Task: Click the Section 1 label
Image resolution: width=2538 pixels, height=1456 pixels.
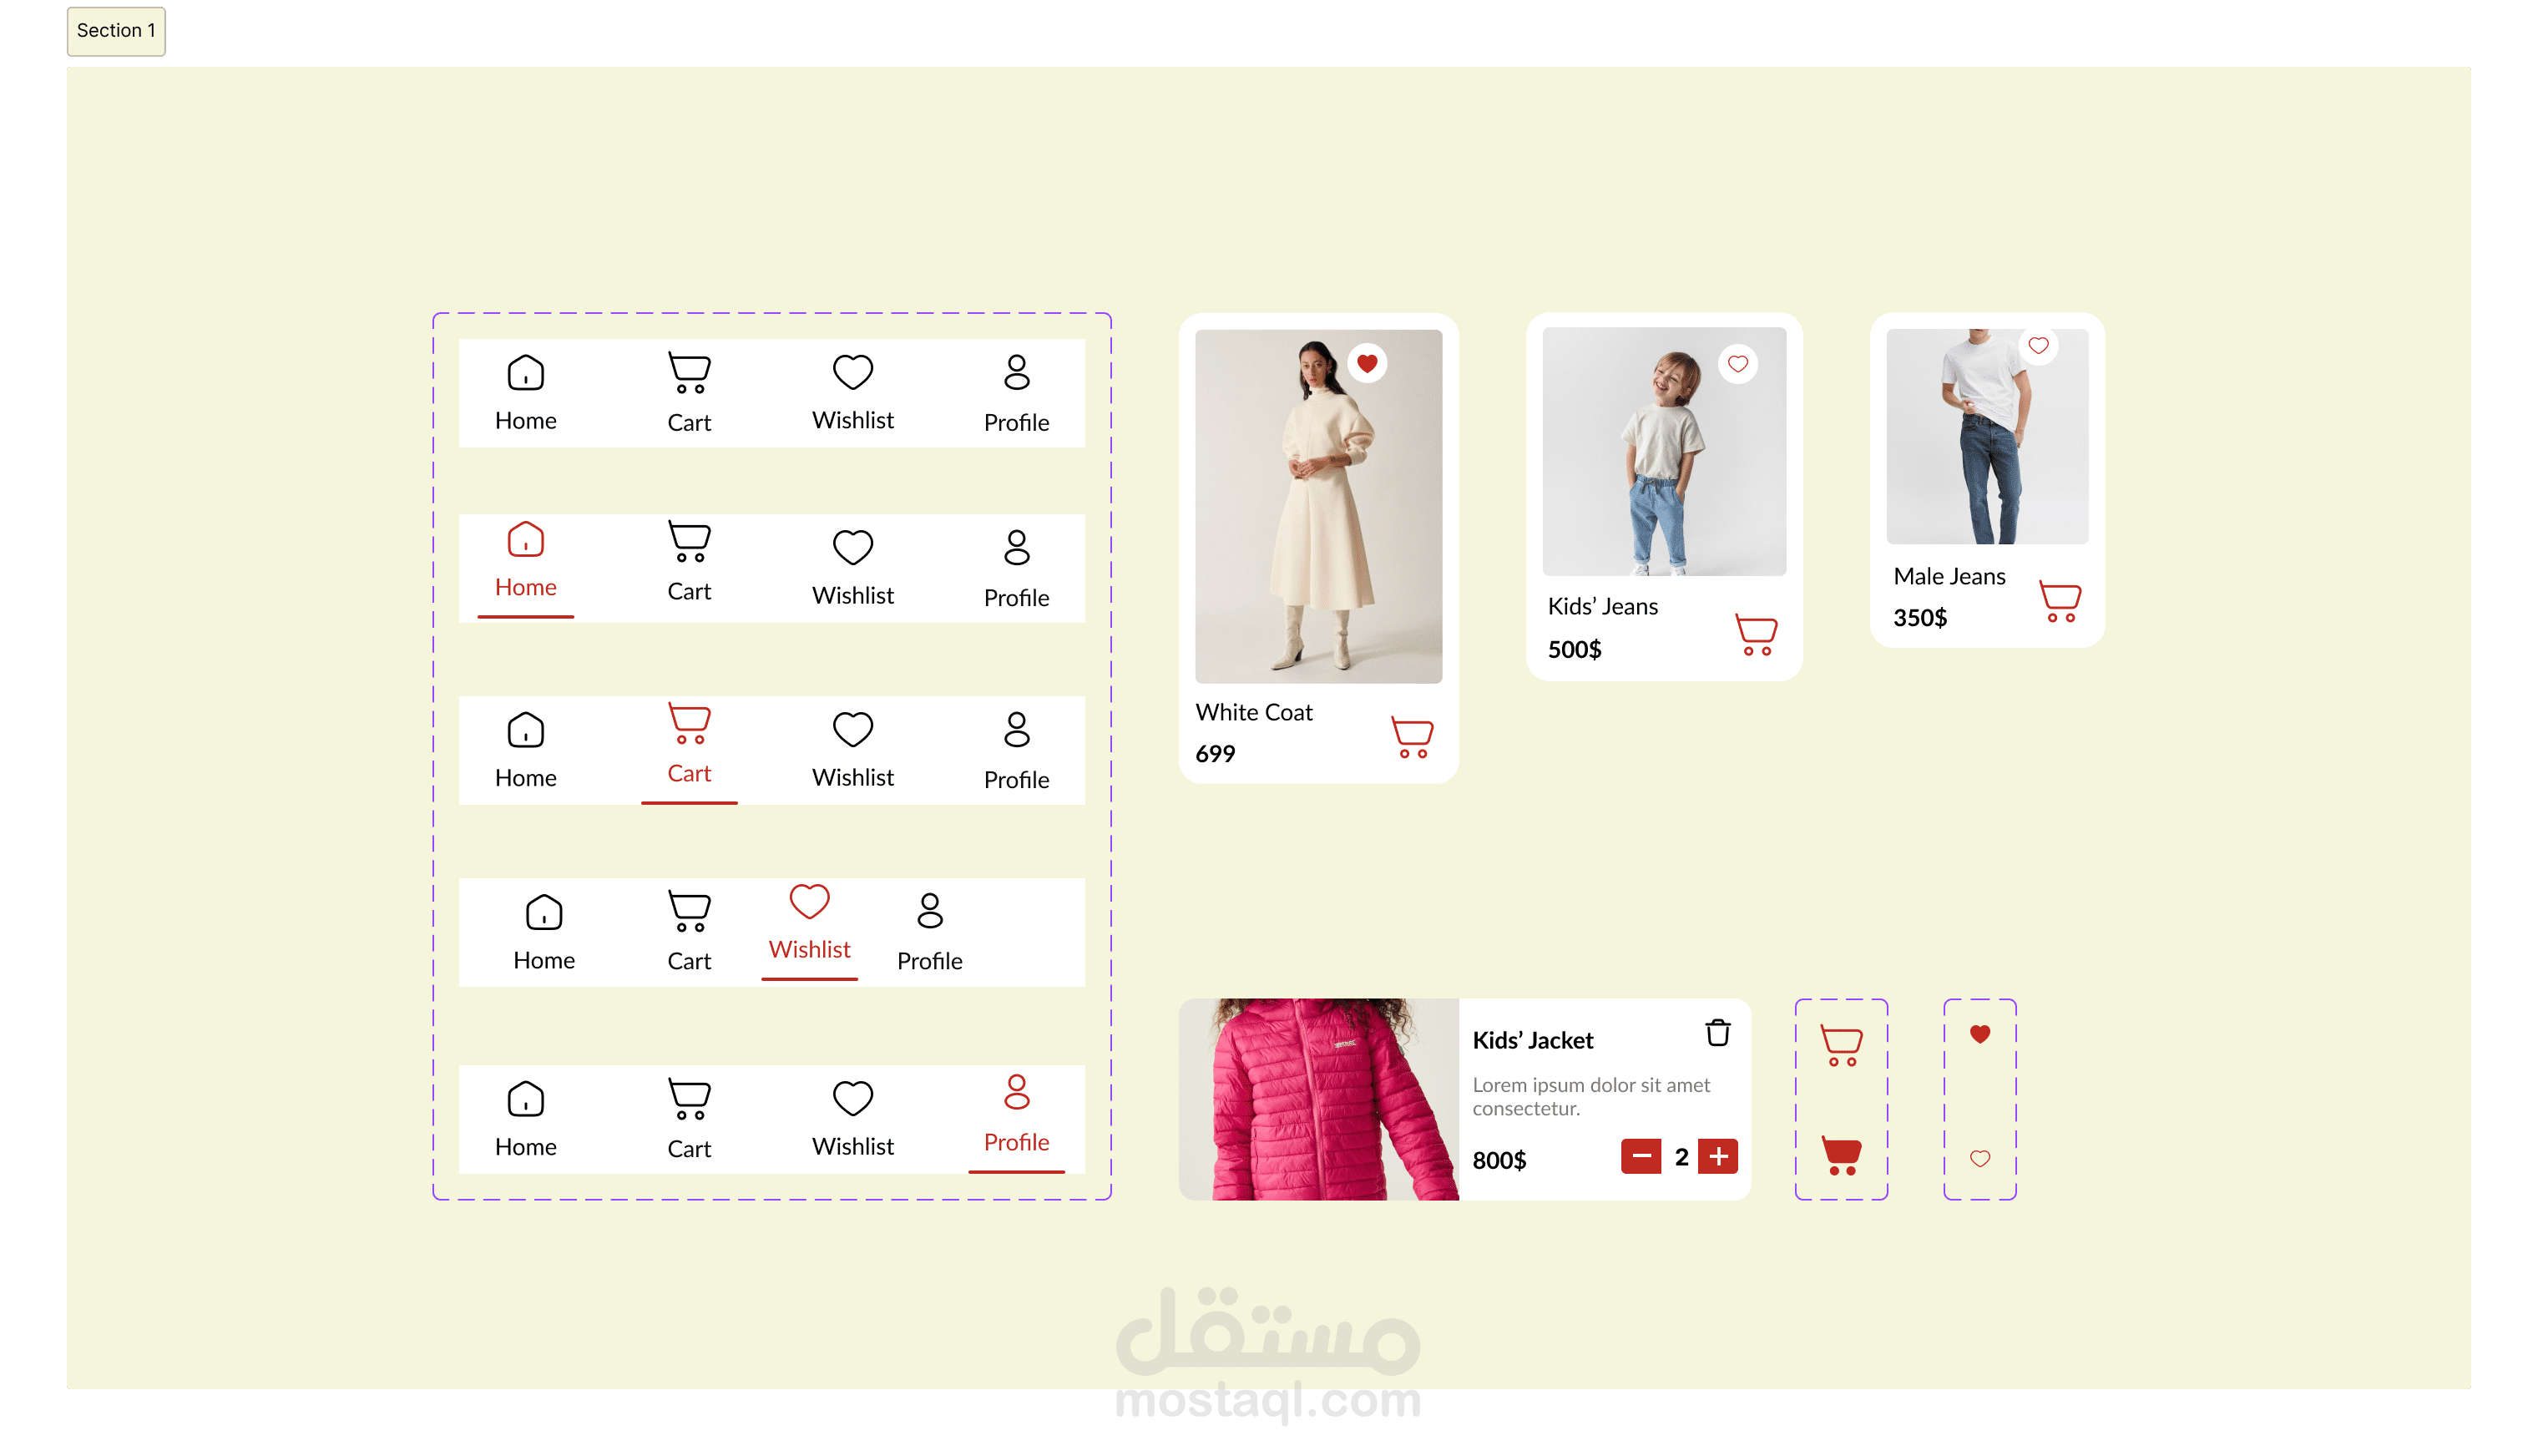Action: click(x=116, y=31)
